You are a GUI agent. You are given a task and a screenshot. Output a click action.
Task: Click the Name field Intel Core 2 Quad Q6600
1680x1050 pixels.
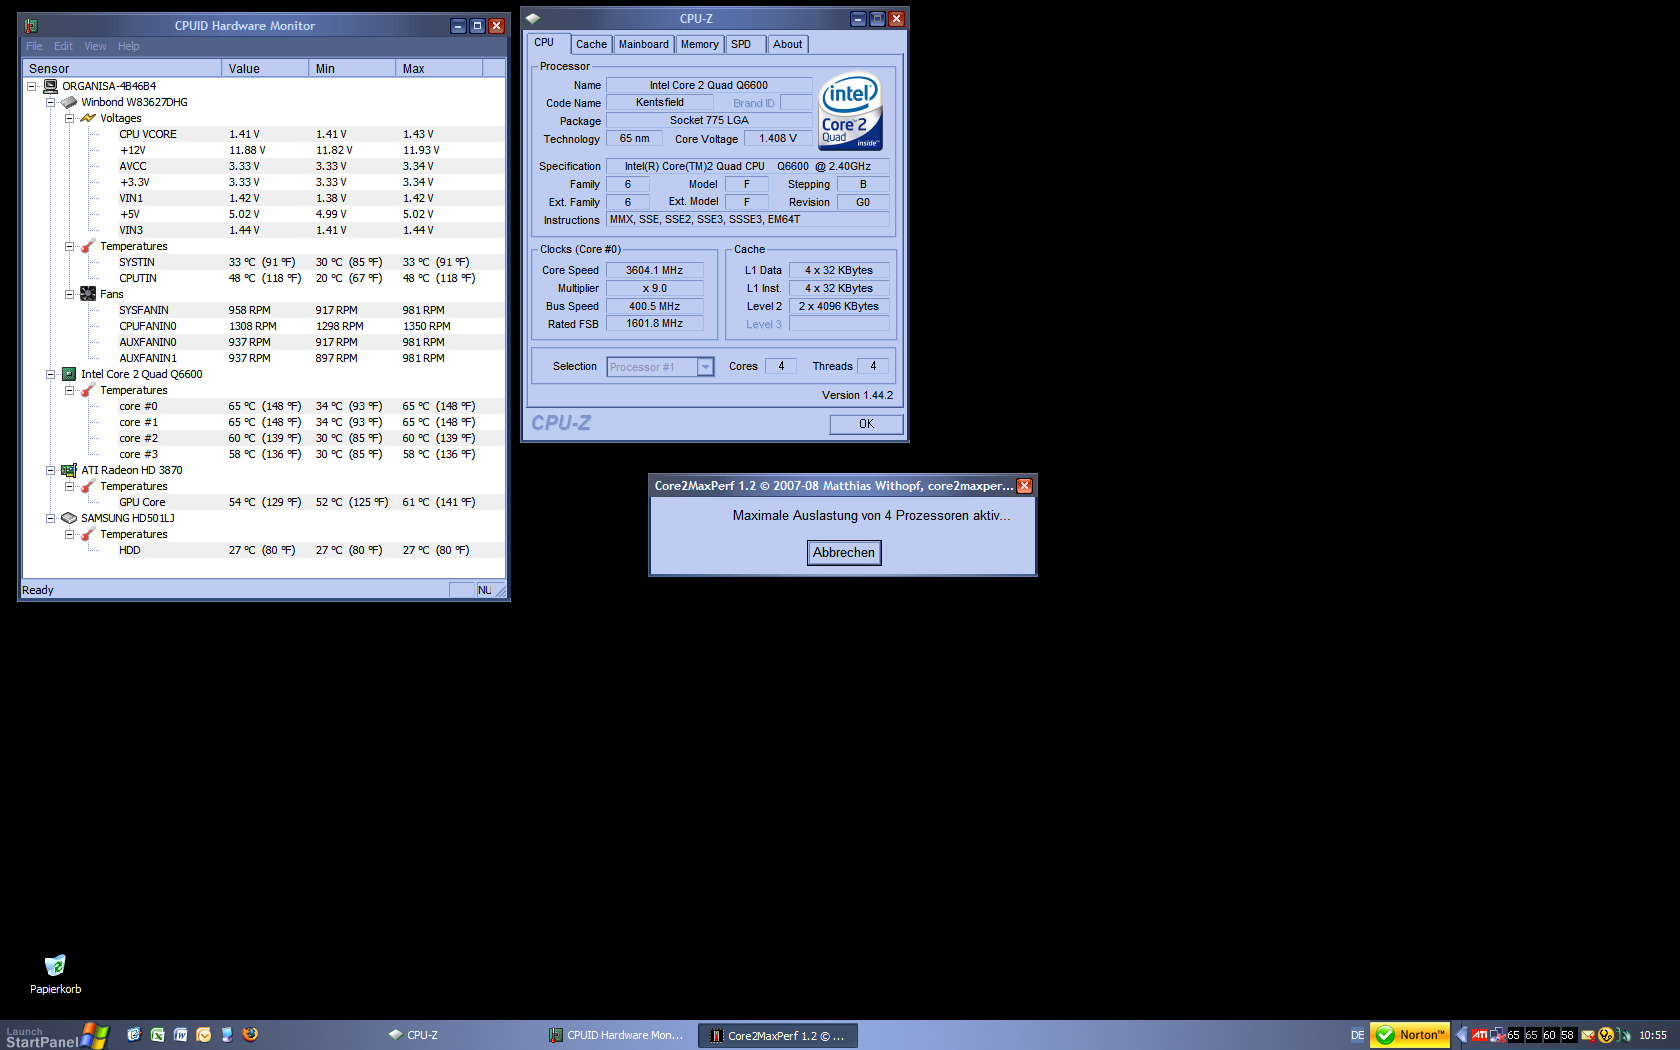[709, 85]
